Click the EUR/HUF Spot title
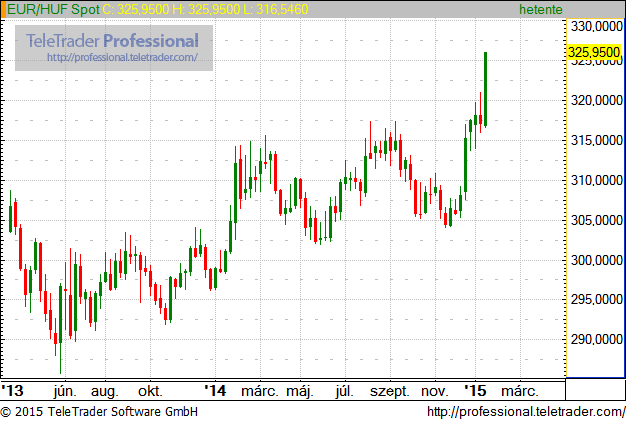This screenshot has height=421, width=626. coord(53,9)
